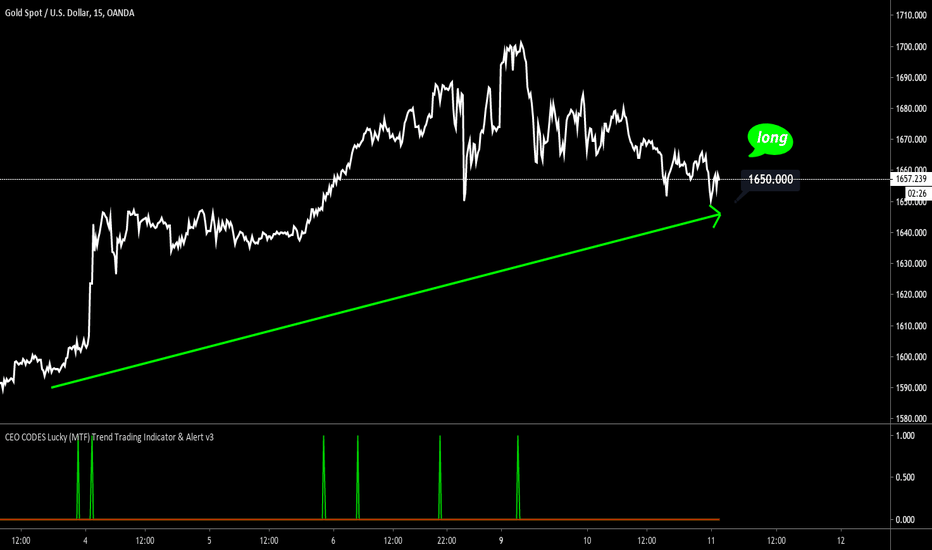Image resolution: width=932 pixels, height=550 pixels.
Task: Click the indicator scale value 1.000
Action: 905,436
